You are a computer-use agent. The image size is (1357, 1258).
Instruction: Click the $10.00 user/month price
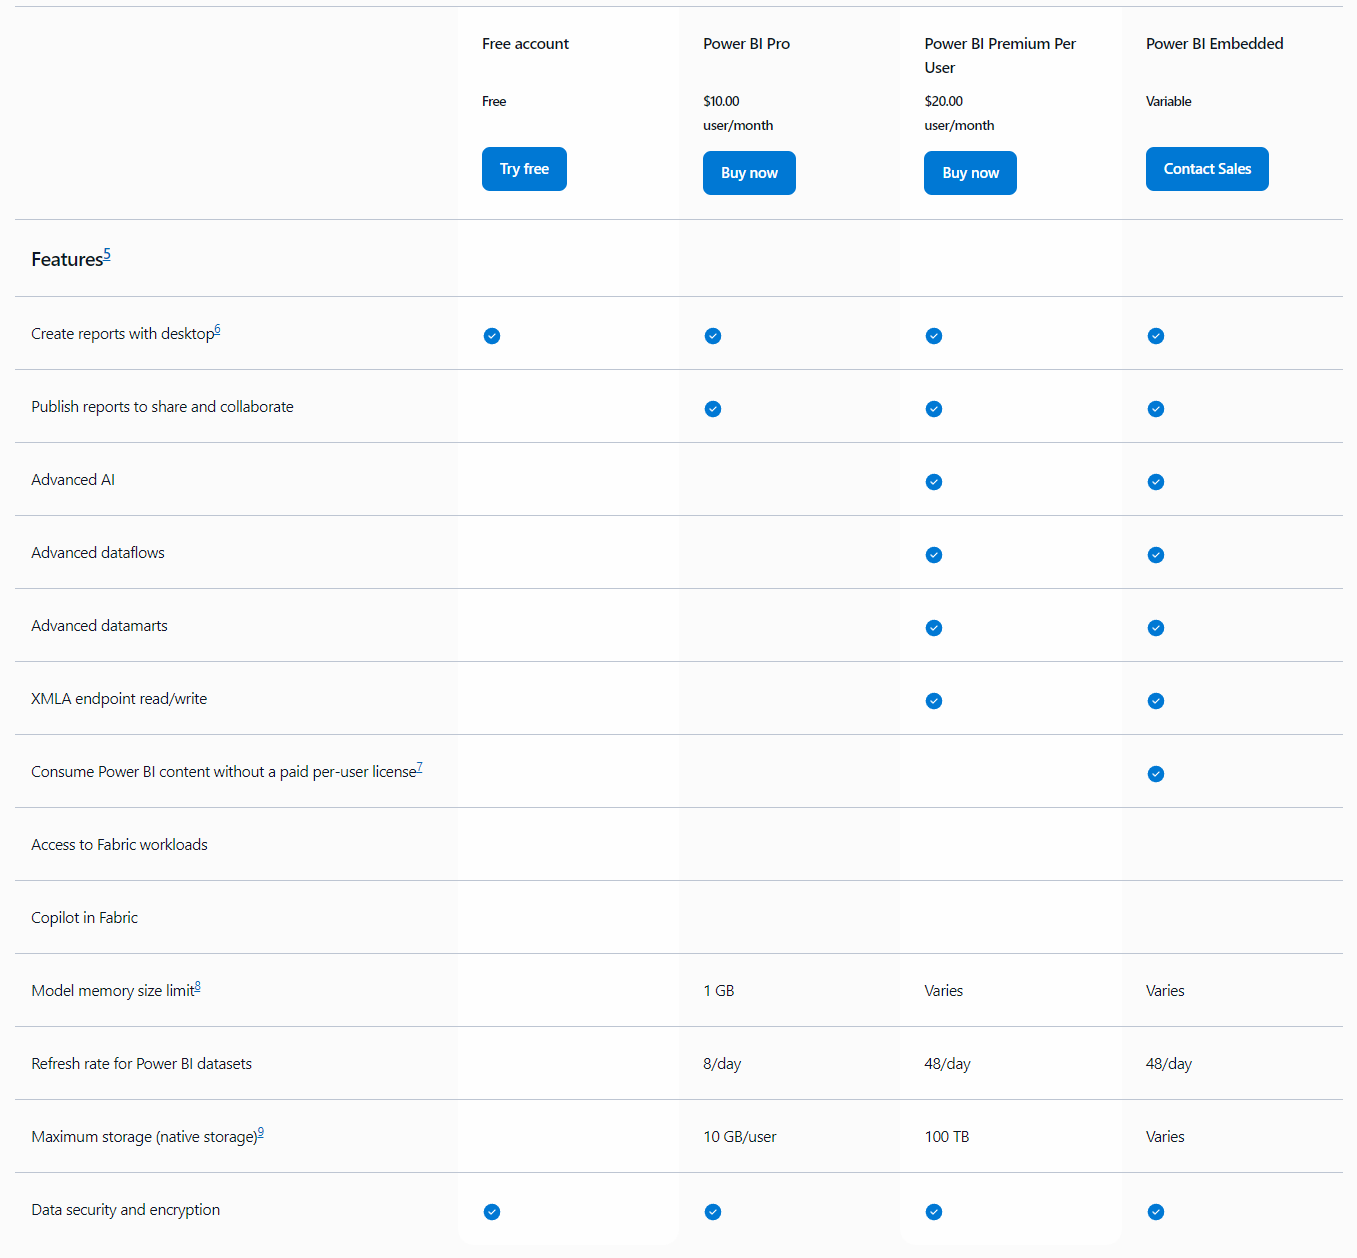tap(738, 113)
